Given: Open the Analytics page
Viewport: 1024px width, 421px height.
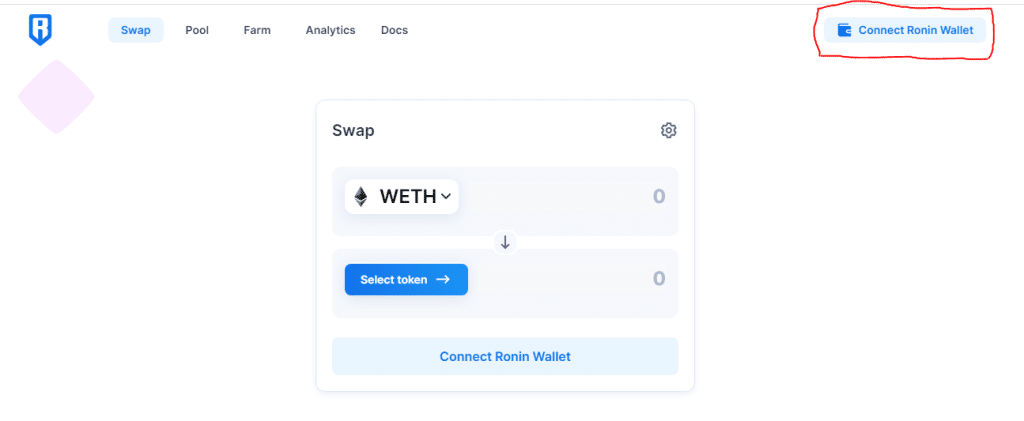Looking at the screenshot, I should click(x=330, y=30).
